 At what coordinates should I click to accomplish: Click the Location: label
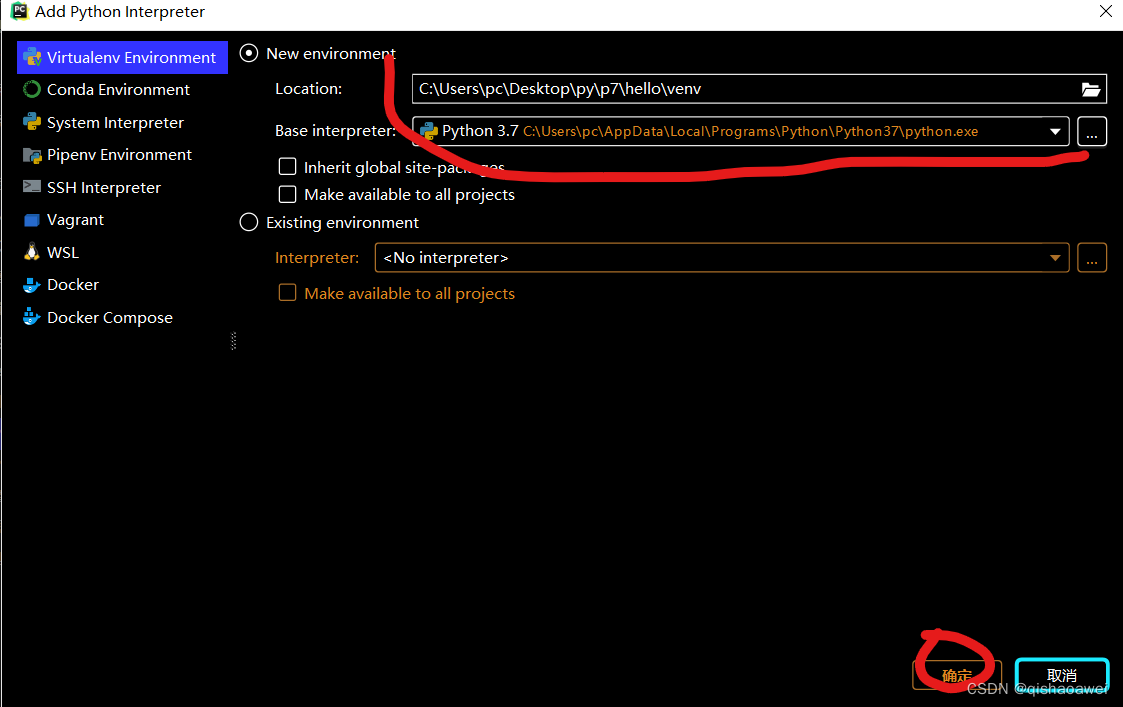tap(309, 89)
